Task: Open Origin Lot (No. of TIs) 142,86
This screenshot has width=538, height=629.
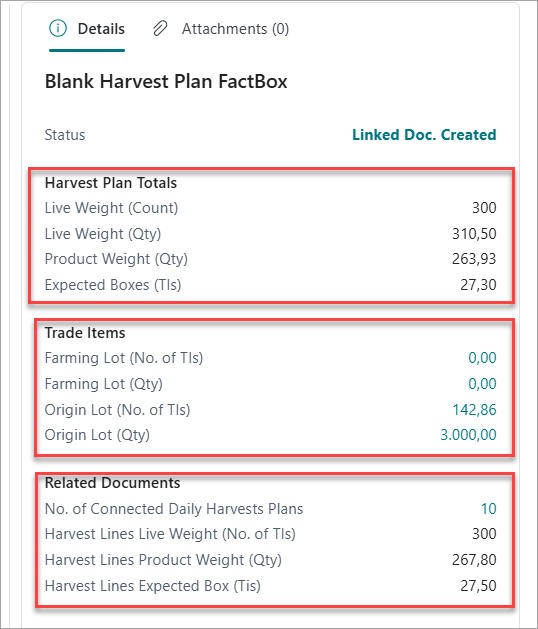Action: (474, 410)
